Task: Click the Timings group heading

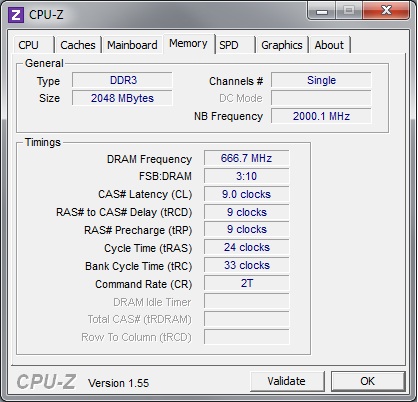Action: tap(43, 142)
